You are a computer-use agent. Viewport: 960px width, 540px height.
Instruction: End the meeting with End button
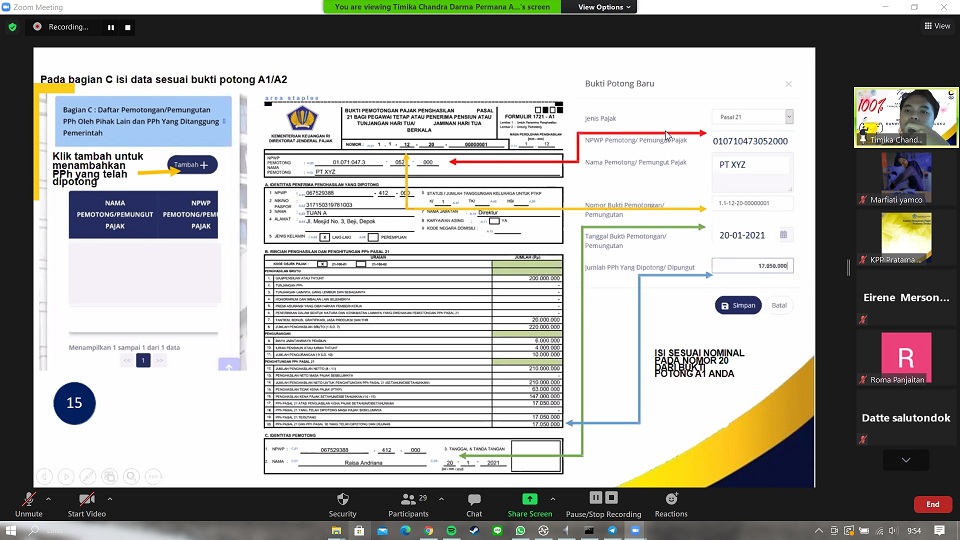[x=932, y=504]
